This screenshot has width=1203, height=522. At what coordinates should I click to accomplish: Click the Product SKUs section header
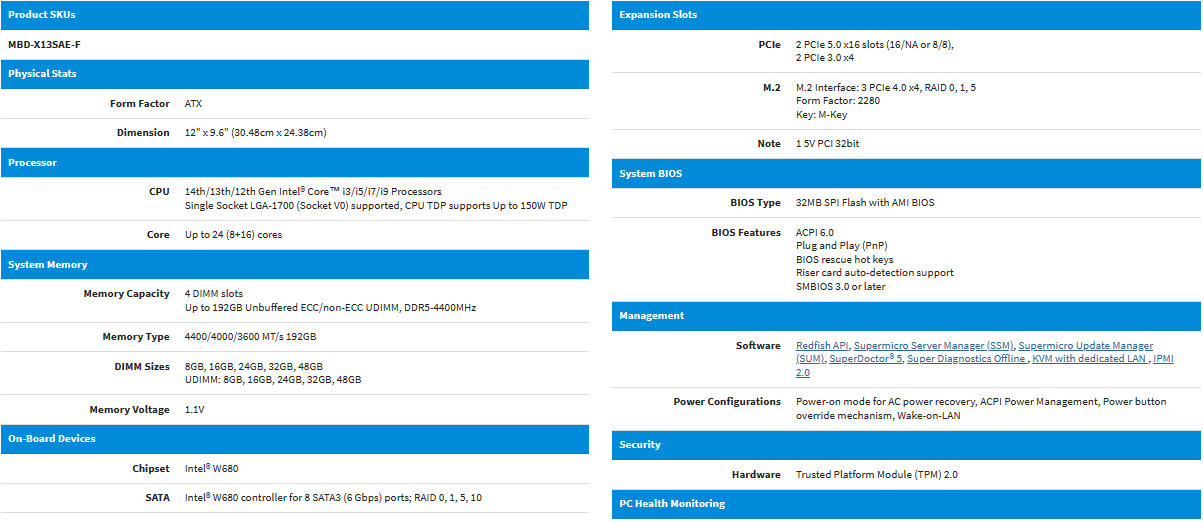295,15
